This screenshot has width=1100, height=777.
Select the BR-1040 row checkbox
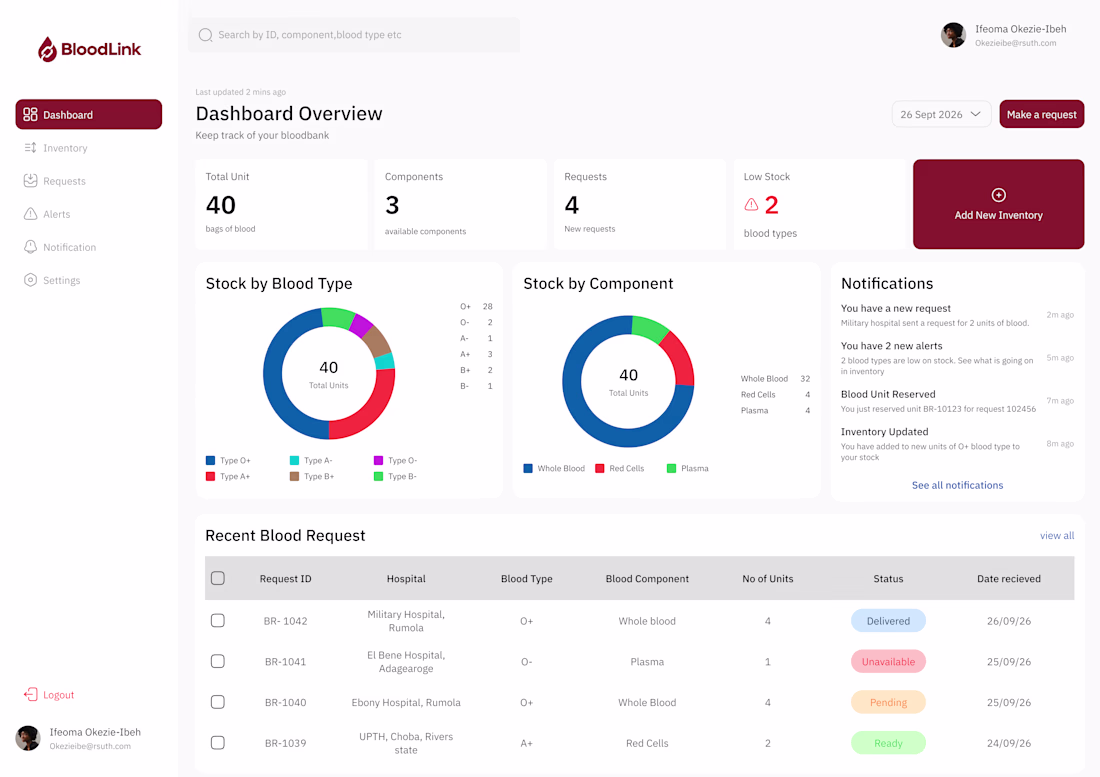click(218, 702)
